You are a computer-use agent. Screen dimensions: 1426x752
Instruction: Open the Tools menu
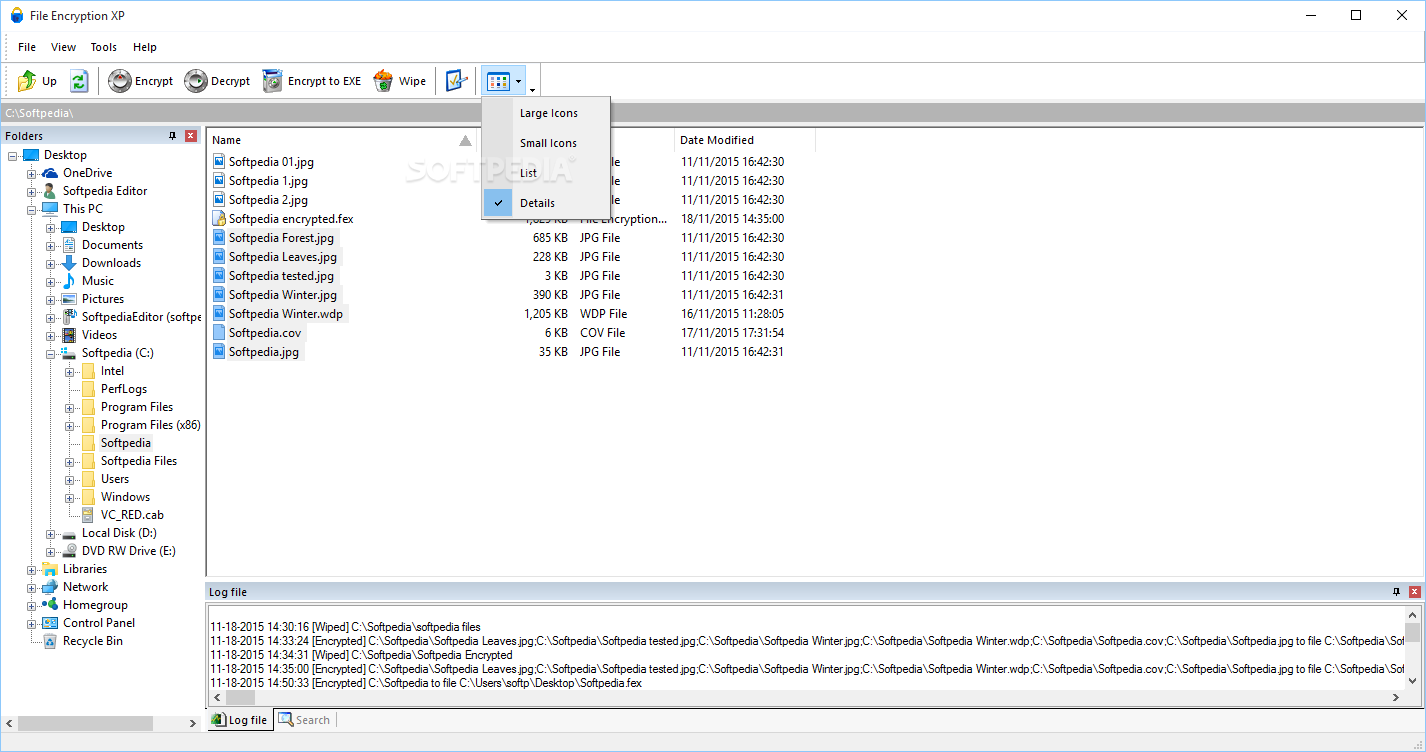pos(104,47)
